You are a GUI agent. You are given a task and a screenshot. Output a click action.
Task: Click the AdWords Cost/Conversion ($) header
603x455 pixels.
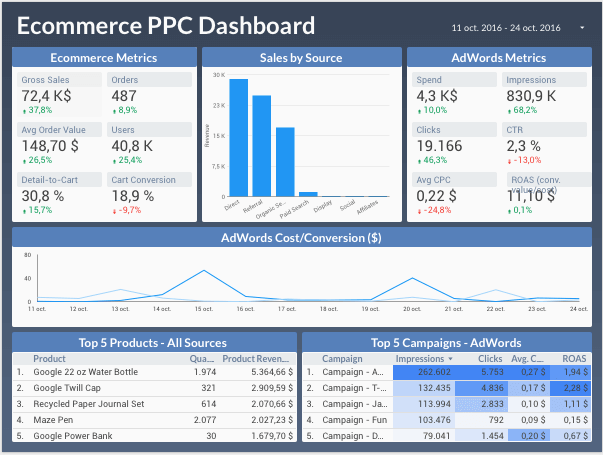coord(302,237)
